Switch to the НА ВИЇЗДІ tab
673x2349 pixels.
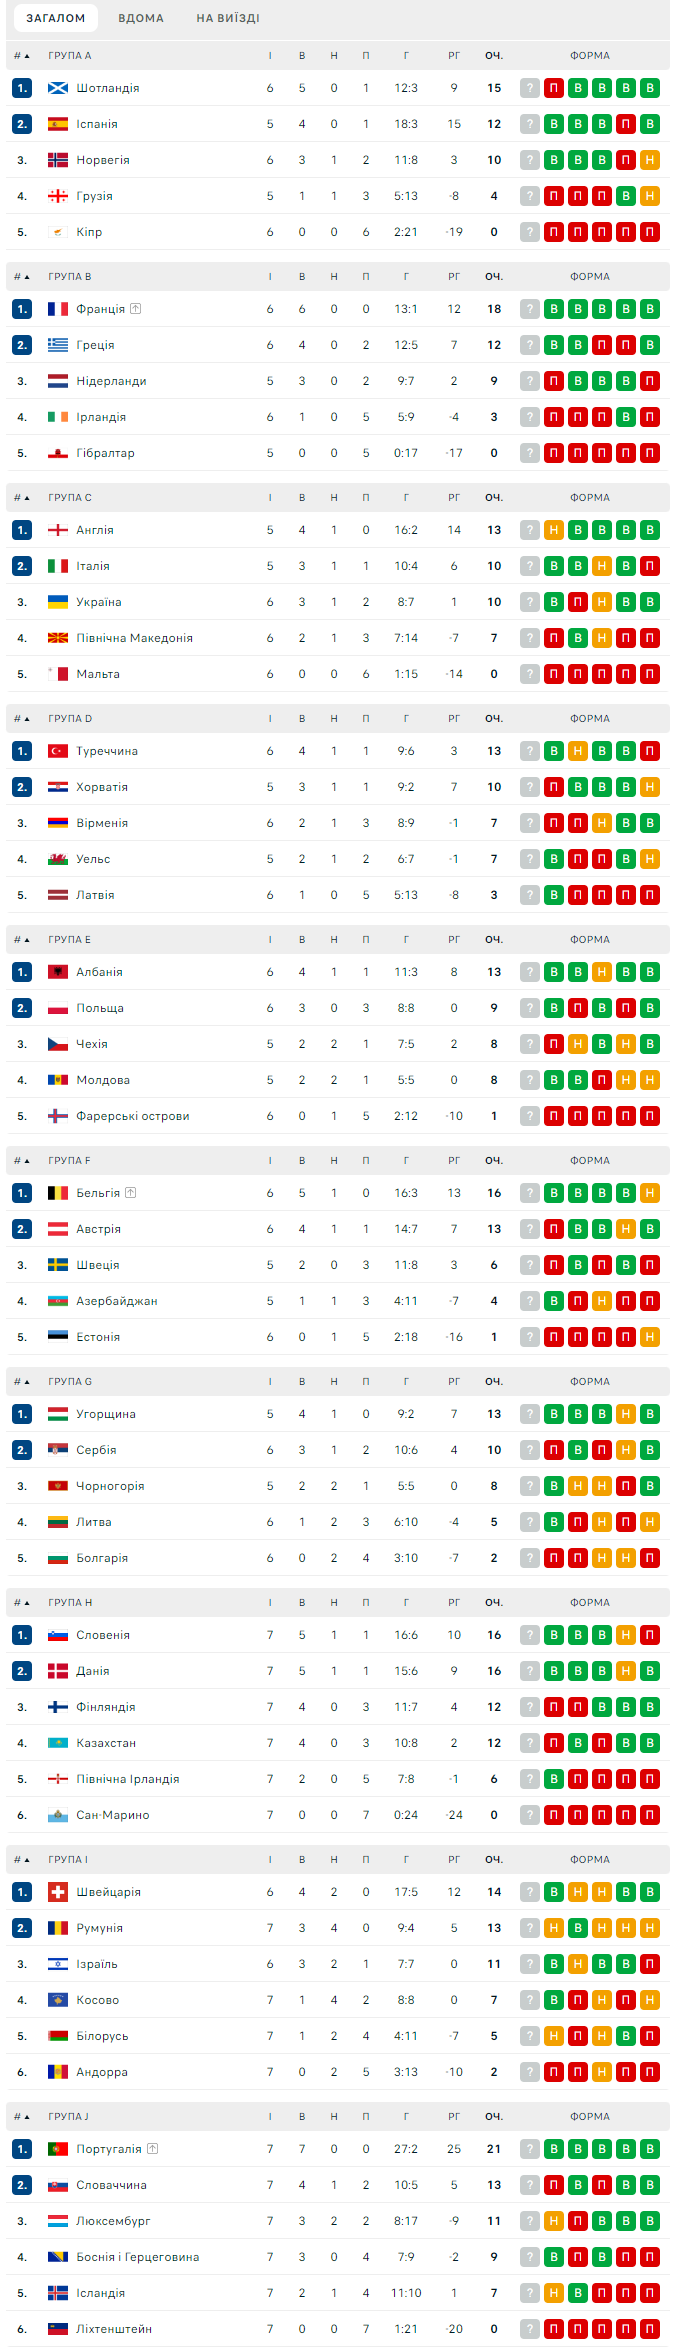click(228, 18)
